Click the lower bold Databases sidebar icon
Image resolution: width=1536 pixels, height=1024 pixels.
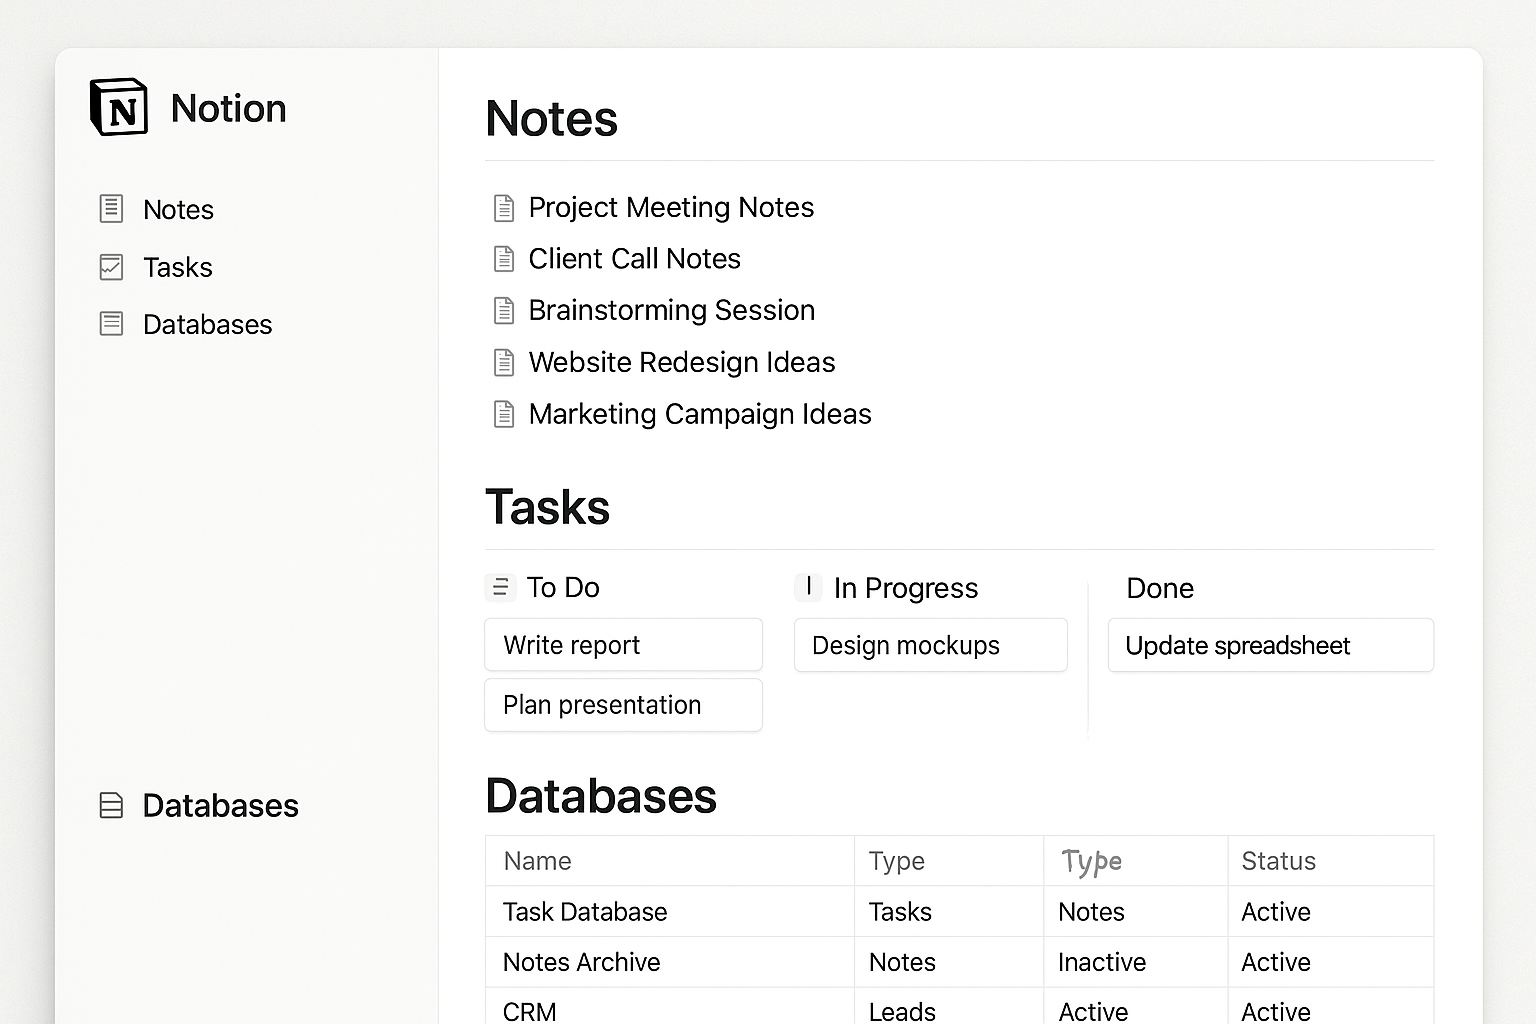pos(111,805)
